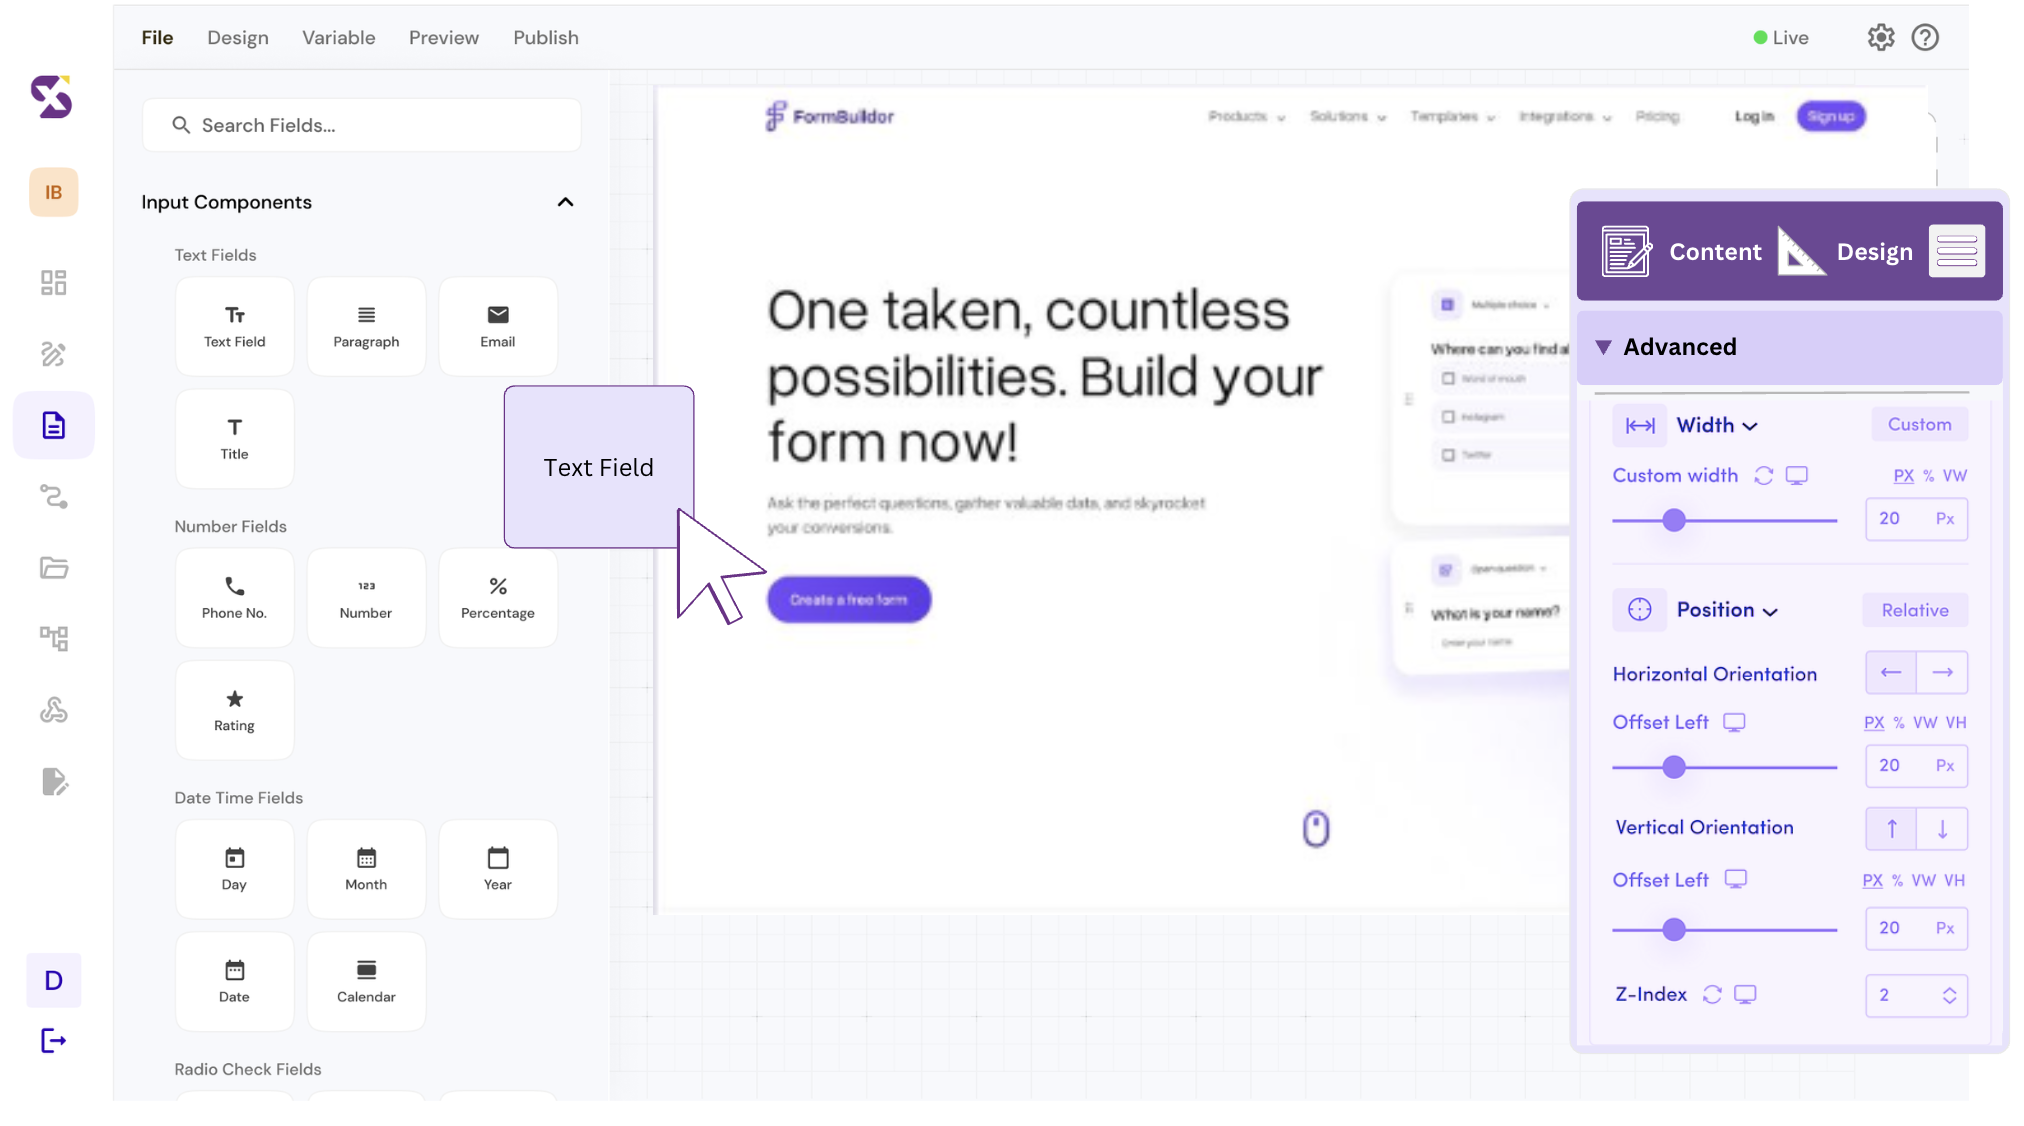Click the Publish menu item
Screen dimensions: 2024x1126
[545, 36]
